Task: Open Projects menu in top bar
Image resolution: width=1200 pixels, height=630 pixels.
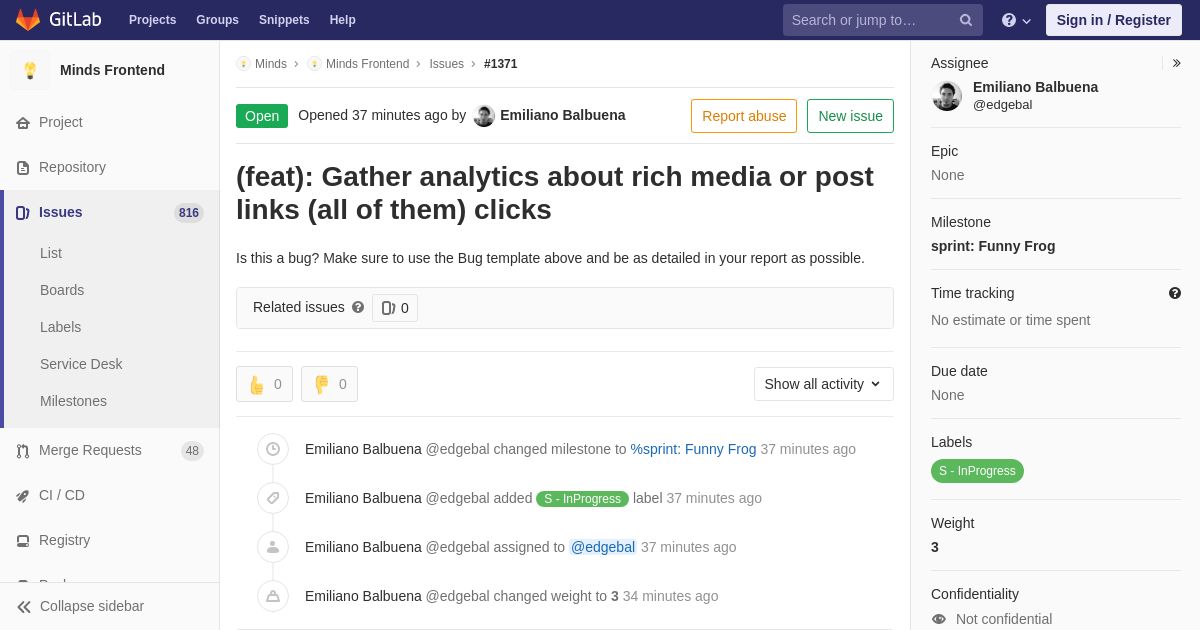Action: [x=152, y=20]
